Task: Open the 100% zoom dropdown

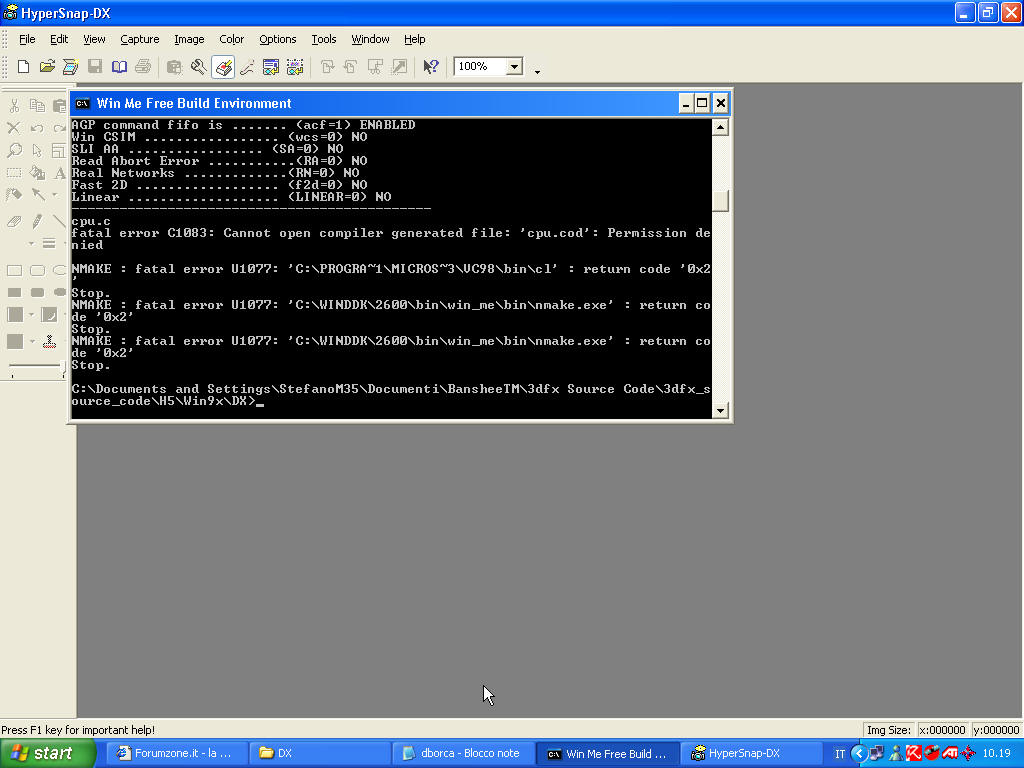Action: click(x=515, y=67)
